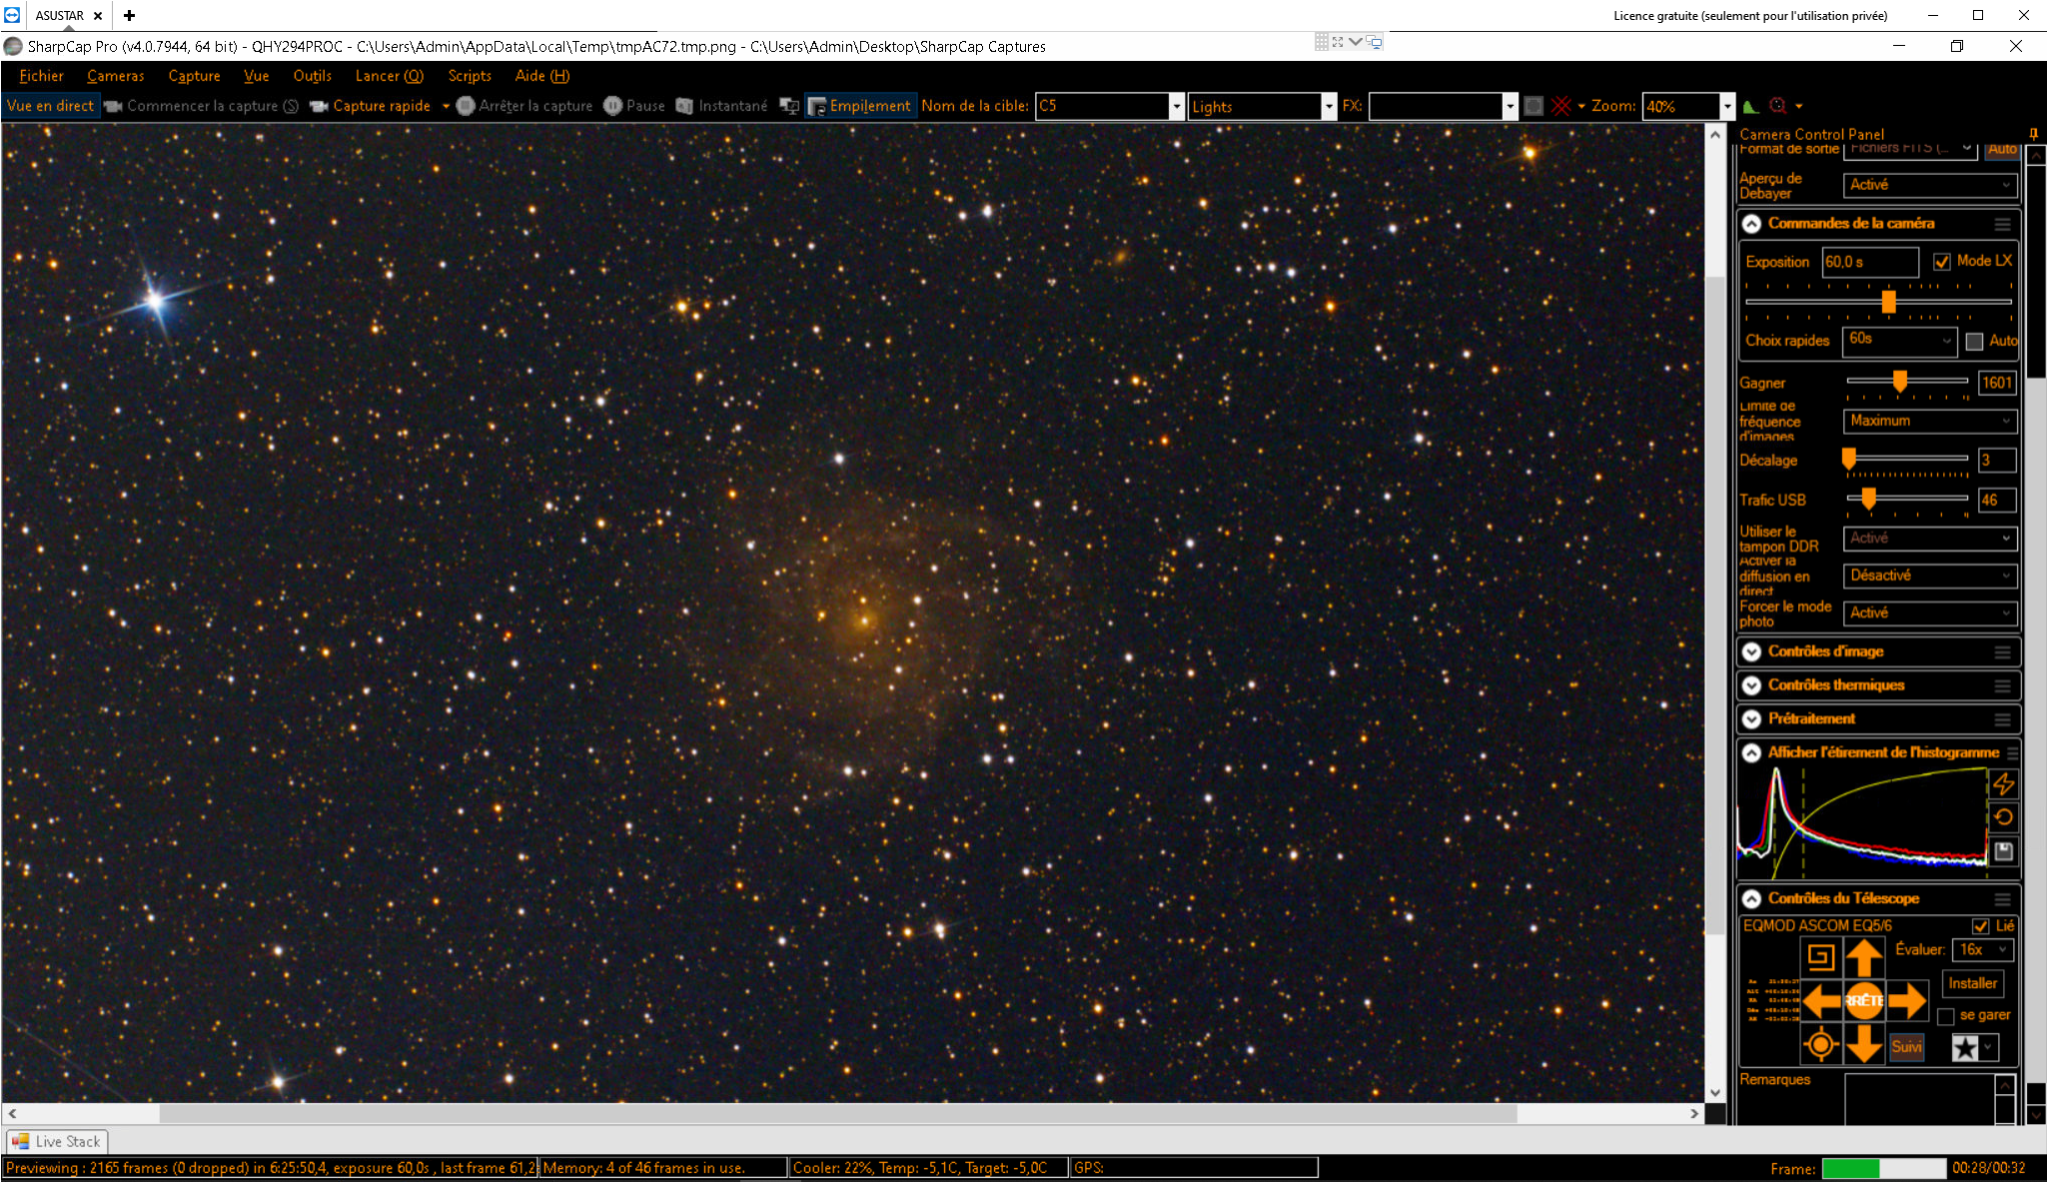Open Nom de la cible dropdown

(1176, 106)
